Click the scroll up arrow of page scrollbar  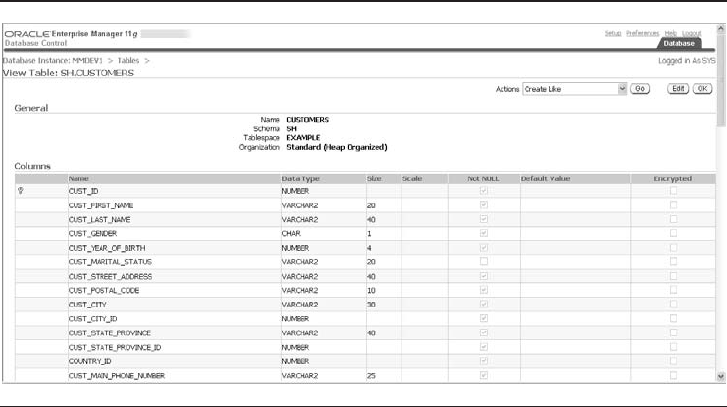point(721,29)
